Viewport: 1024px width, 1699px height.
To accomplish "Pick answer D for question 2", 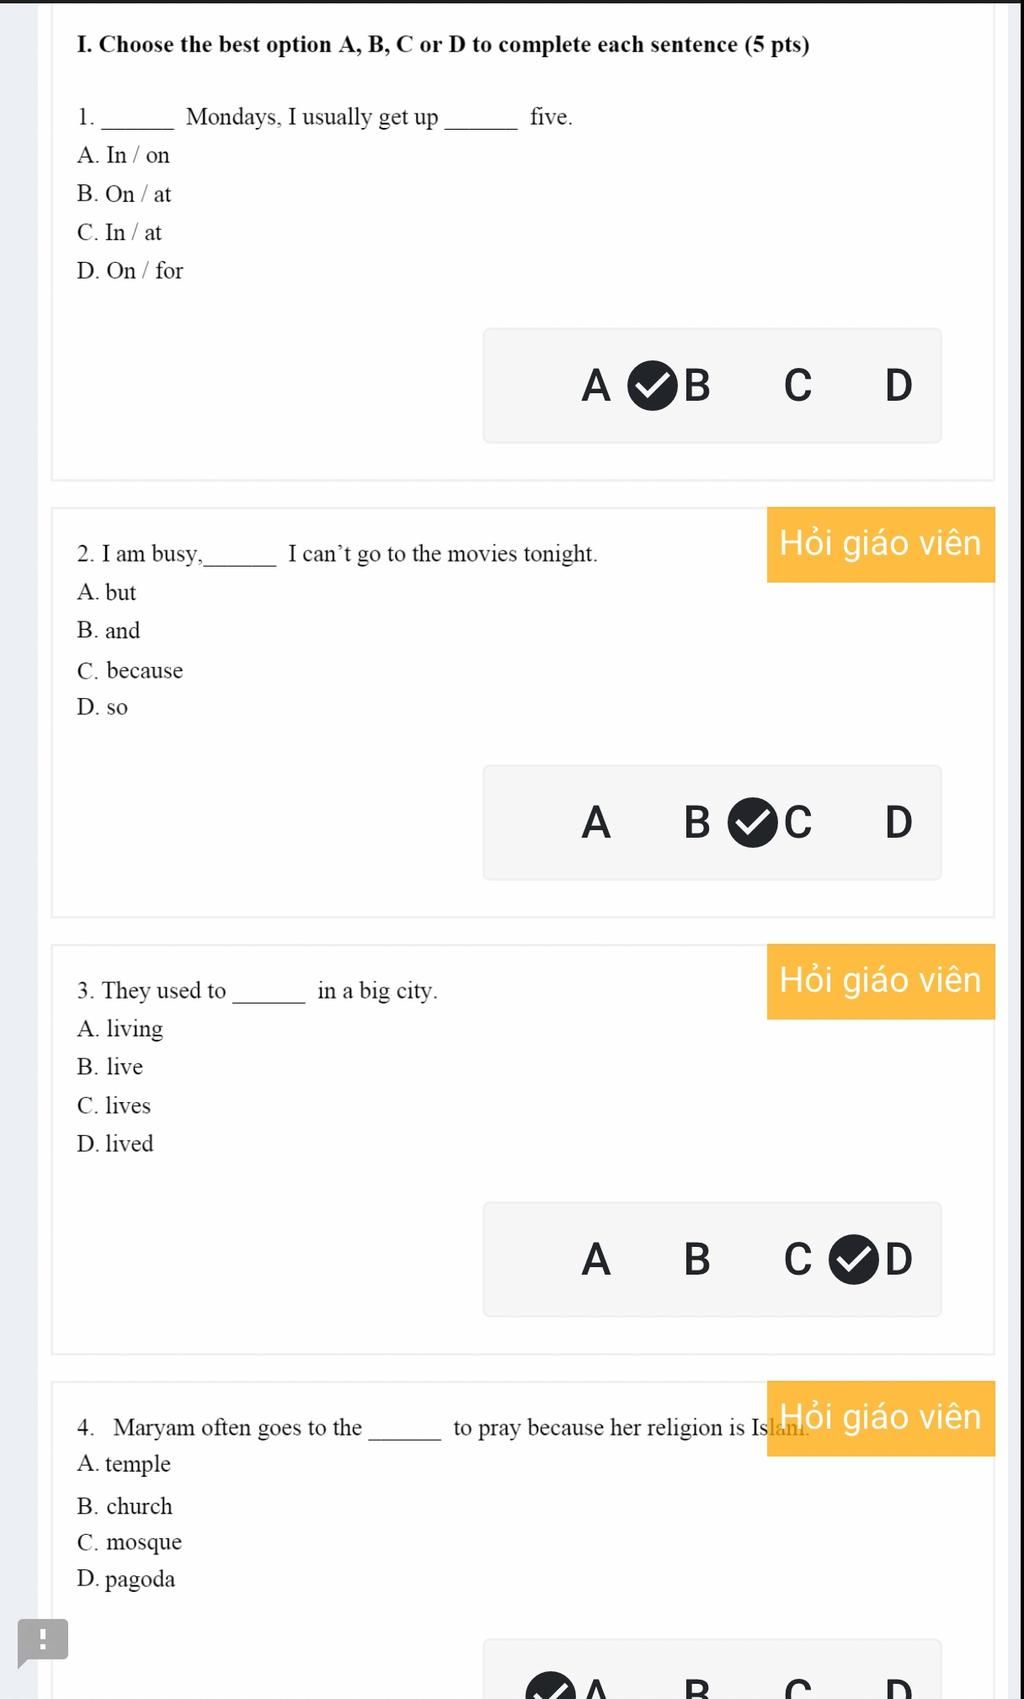I will click(x=899, y=822).
